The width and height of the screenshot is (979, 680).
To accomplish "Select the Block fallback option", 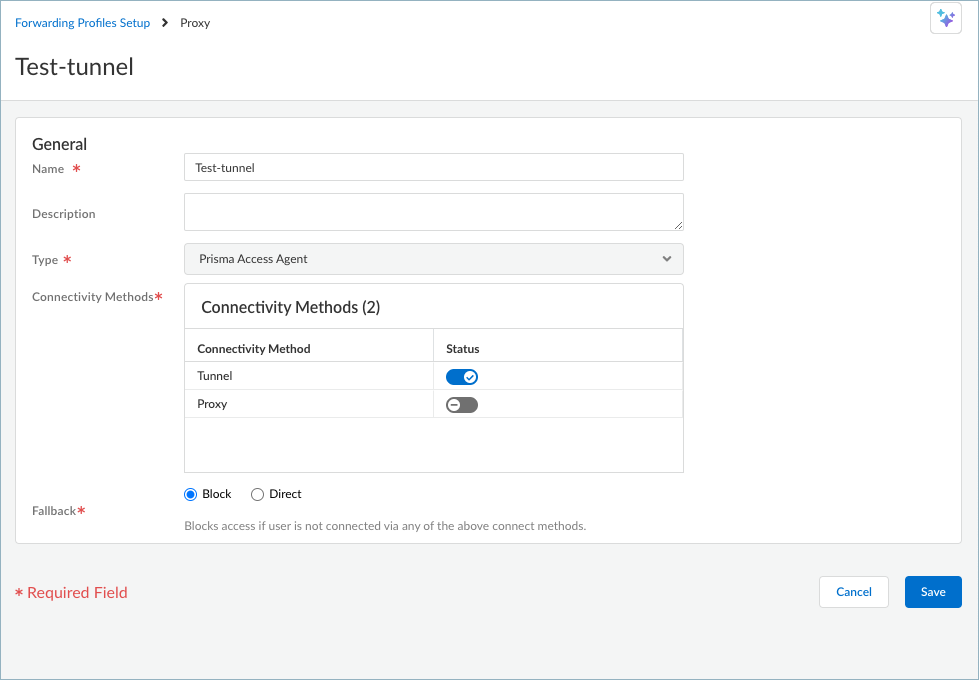I will click(191, 494).
